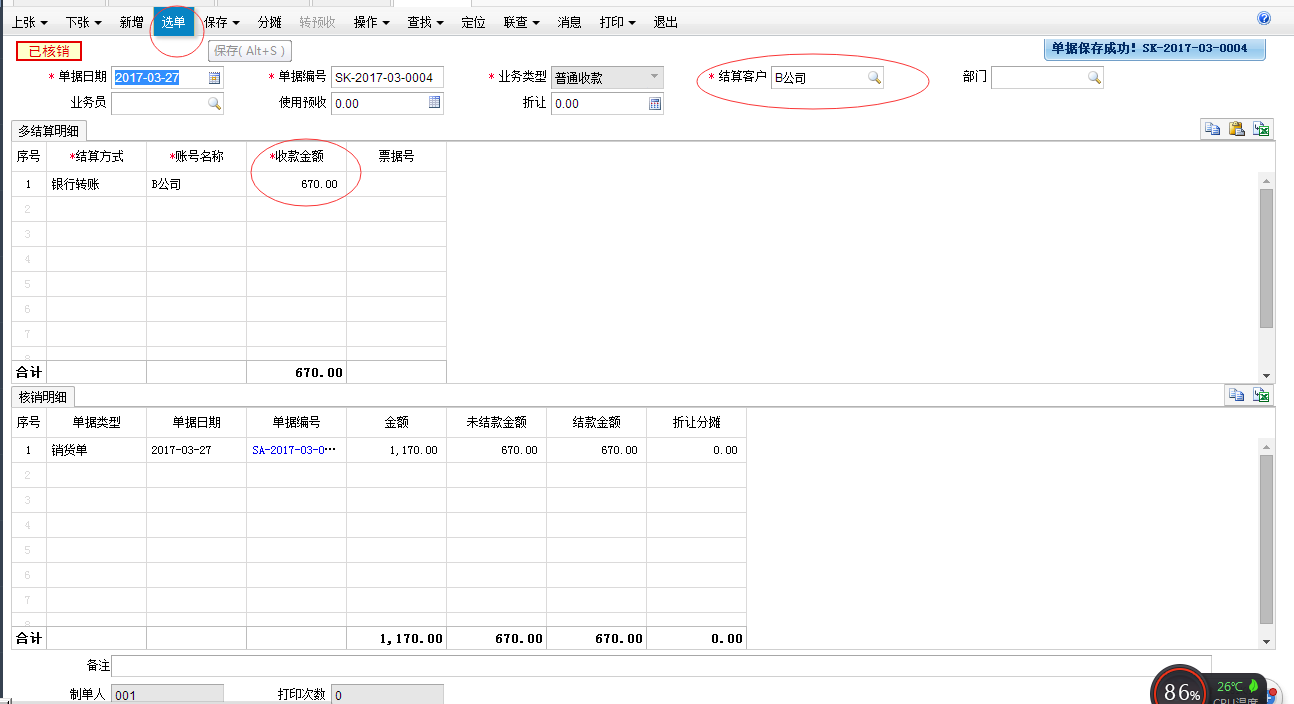Open the 保存 dropdown menu
Screen dimensions: 1294x704
[x=221, y=22]
